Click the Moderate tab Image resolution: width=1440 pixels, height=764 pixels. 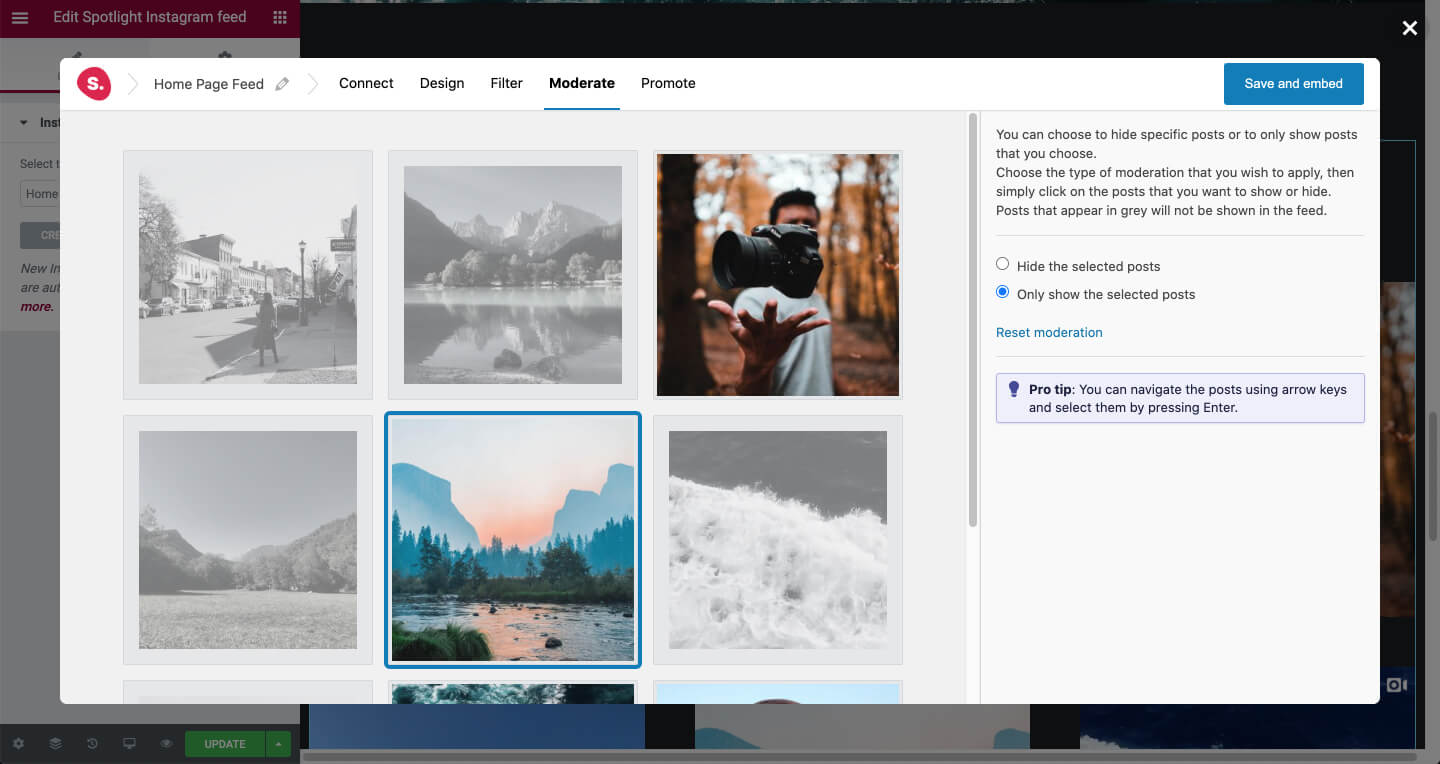582,84
